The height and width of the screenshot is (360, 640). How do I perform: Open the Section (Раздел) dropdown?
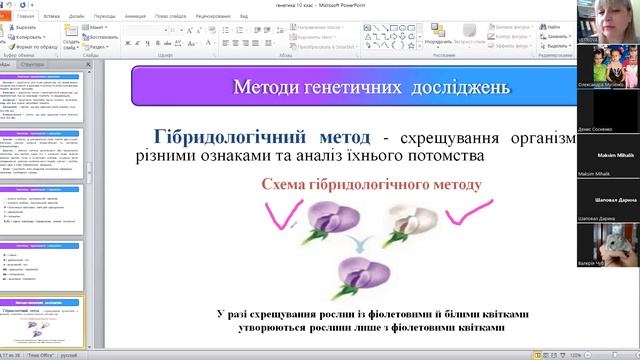click(x=96, y=47)
